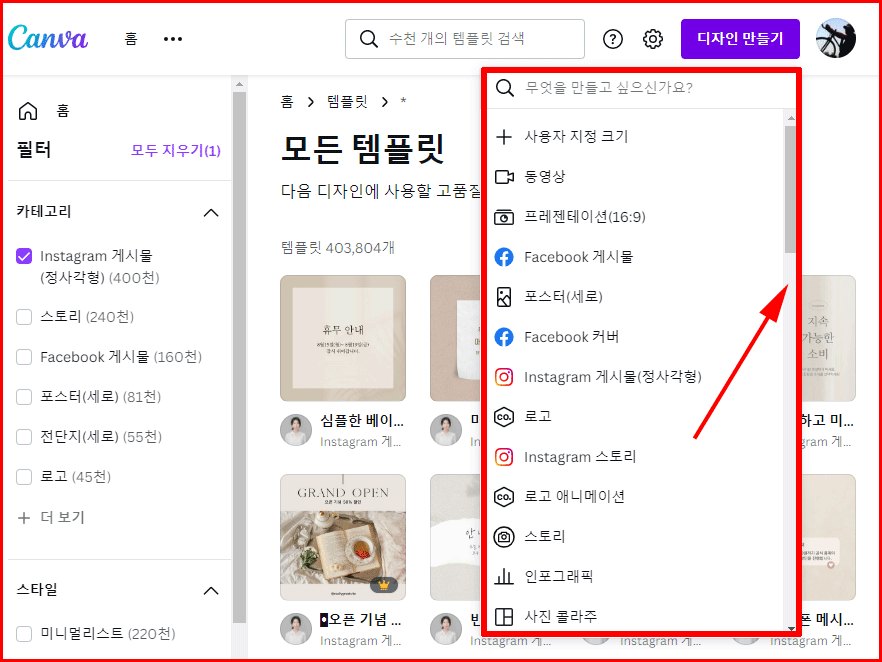Click Facebook icon beside Facebook 커버
Screen dimensions: 882x662
504,337
